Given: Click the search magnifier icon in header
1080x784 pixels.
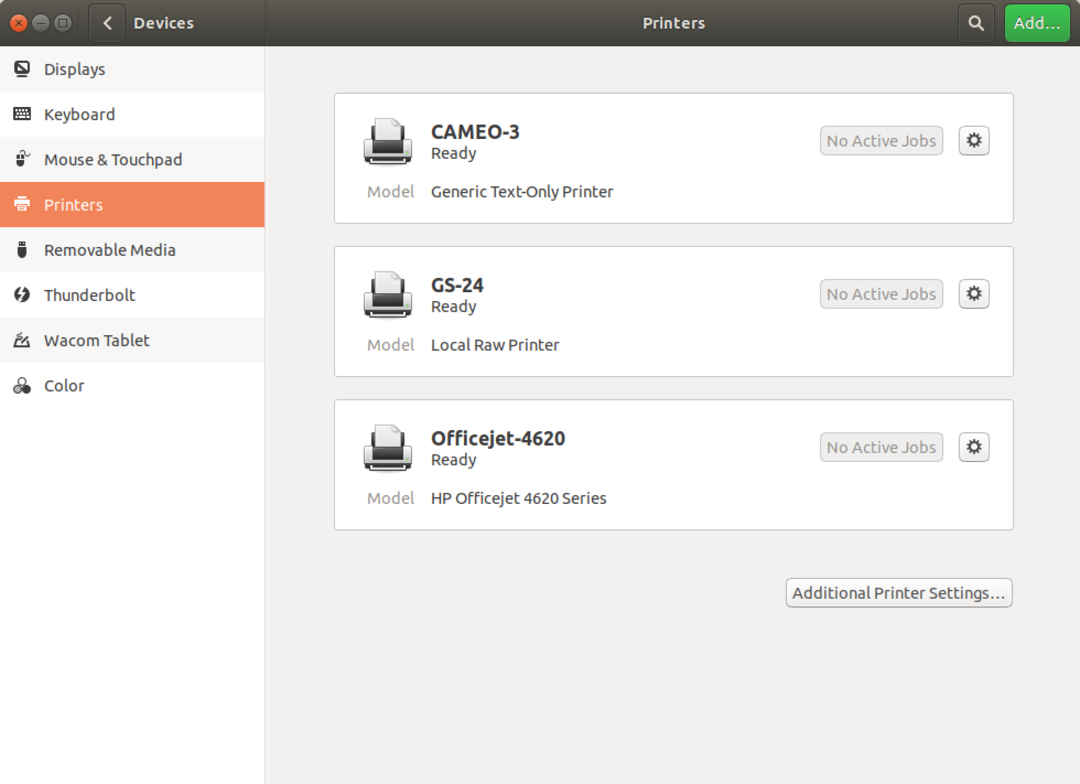Looking at the screenshot, I should click(x=976, y=23).
